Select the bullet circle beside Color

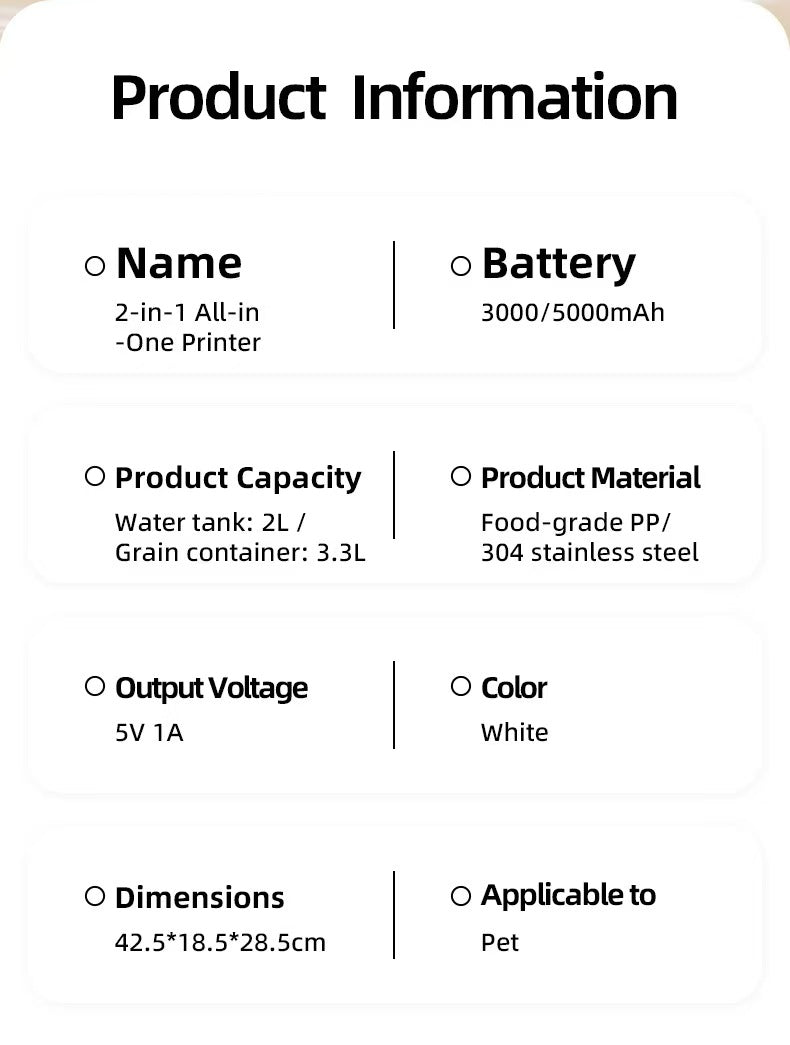pyautogui.click(x=461, y=687)
